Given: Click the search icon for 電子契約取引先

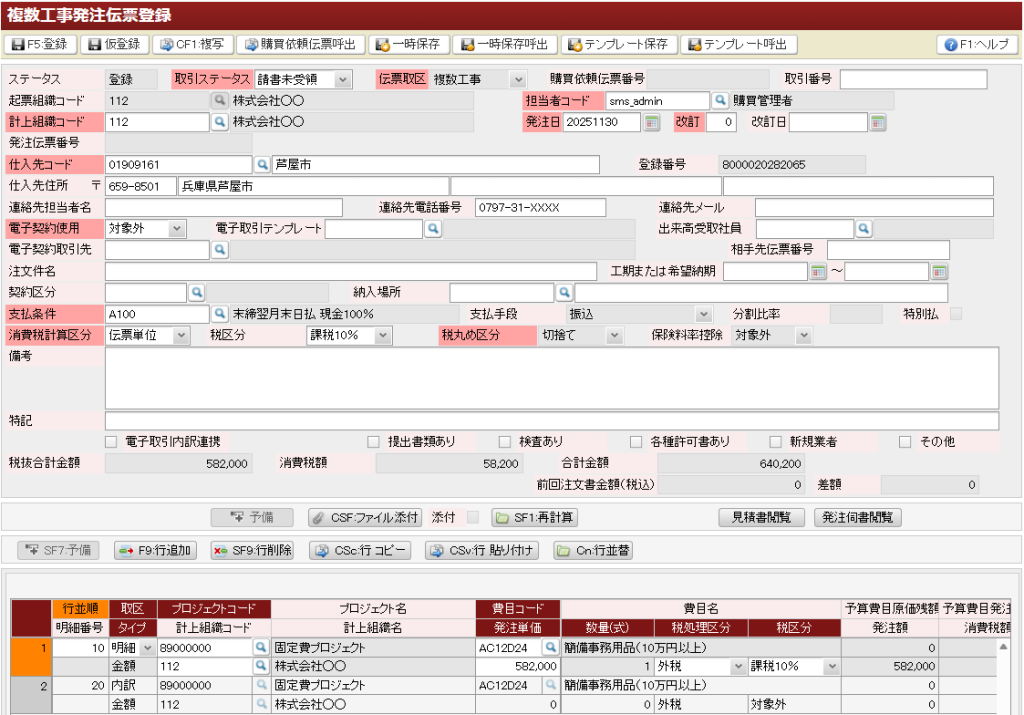Looking at the screenshot, I should tap(220, 249).
